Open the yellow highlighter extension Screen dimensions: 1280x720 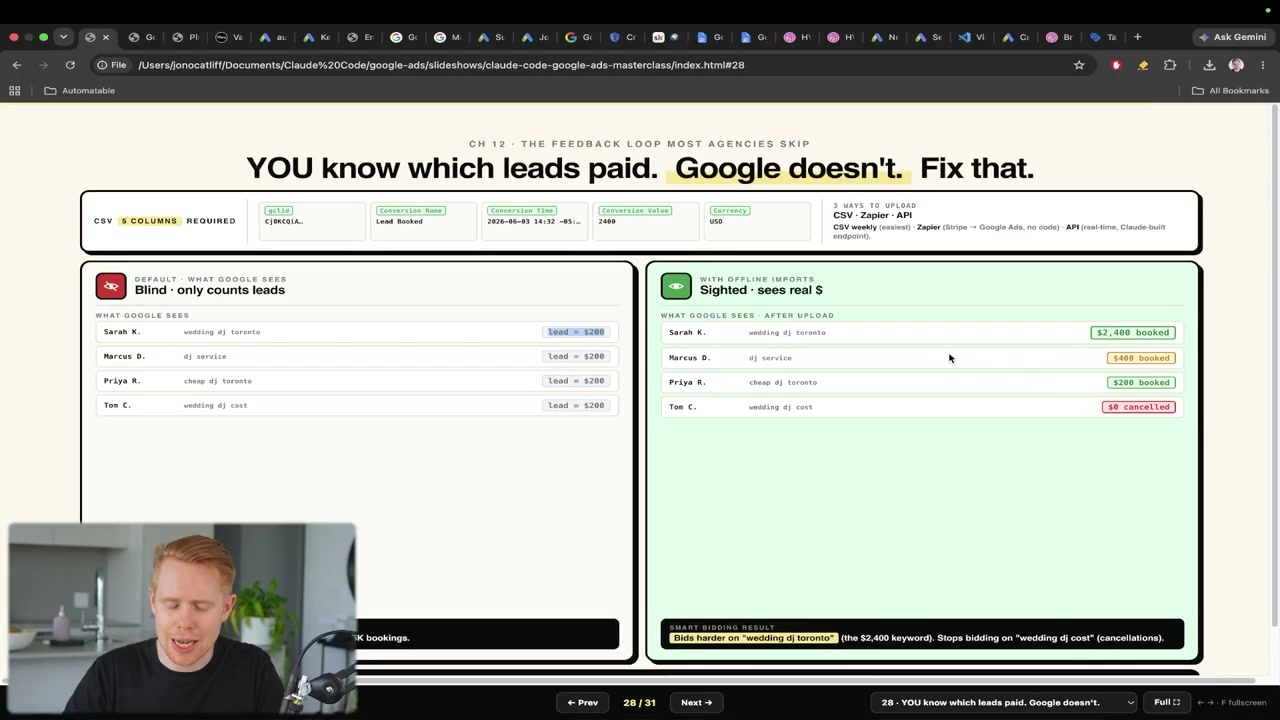coord(1143,65)
